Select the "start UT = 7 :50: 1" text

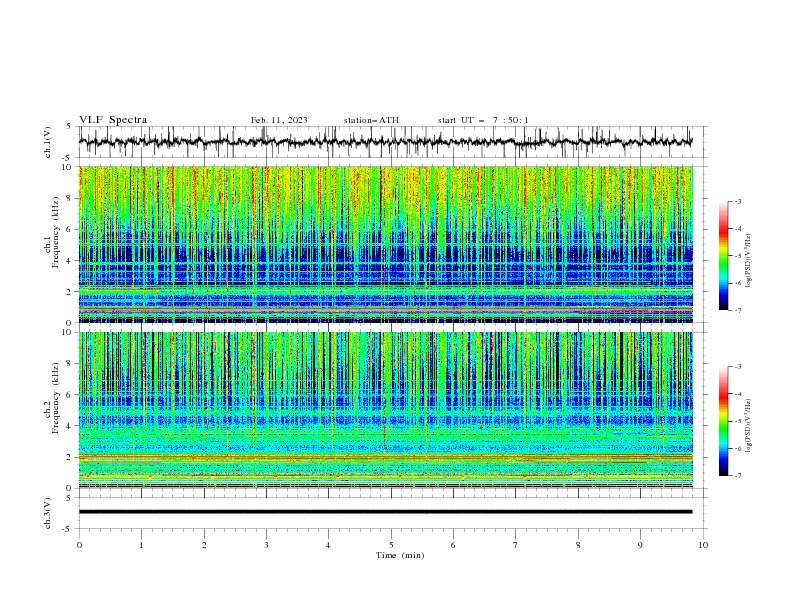pyautogui.click(x=483, y=120)
